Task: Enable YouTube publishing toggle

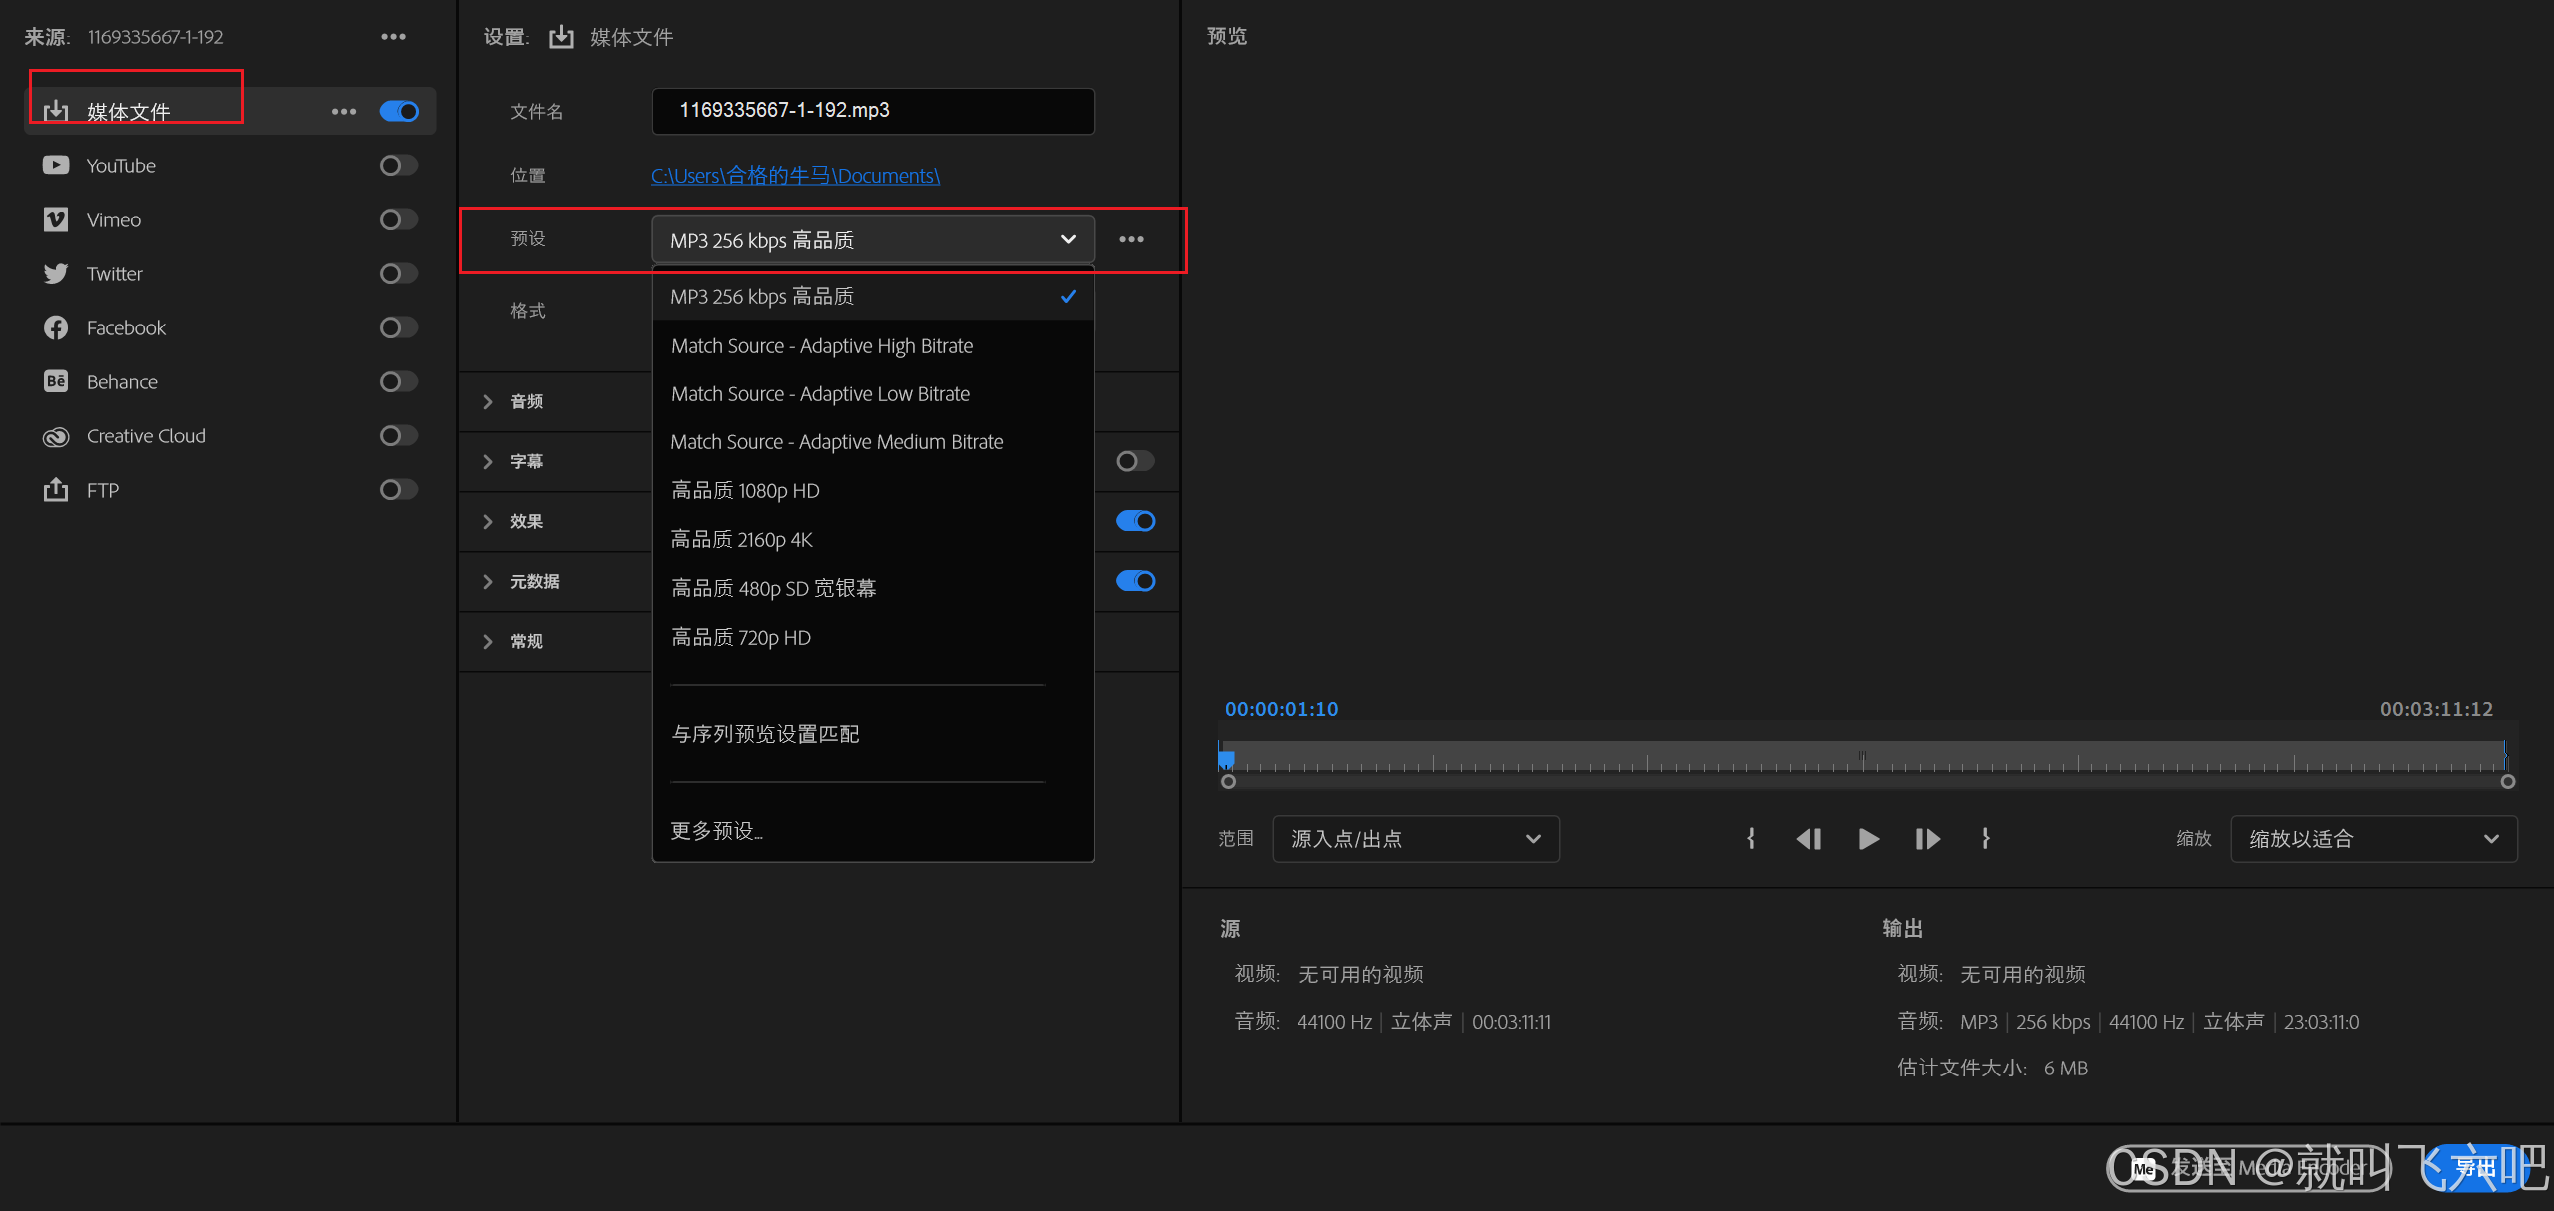Action: pyautogui.click(x=398, y=166)
